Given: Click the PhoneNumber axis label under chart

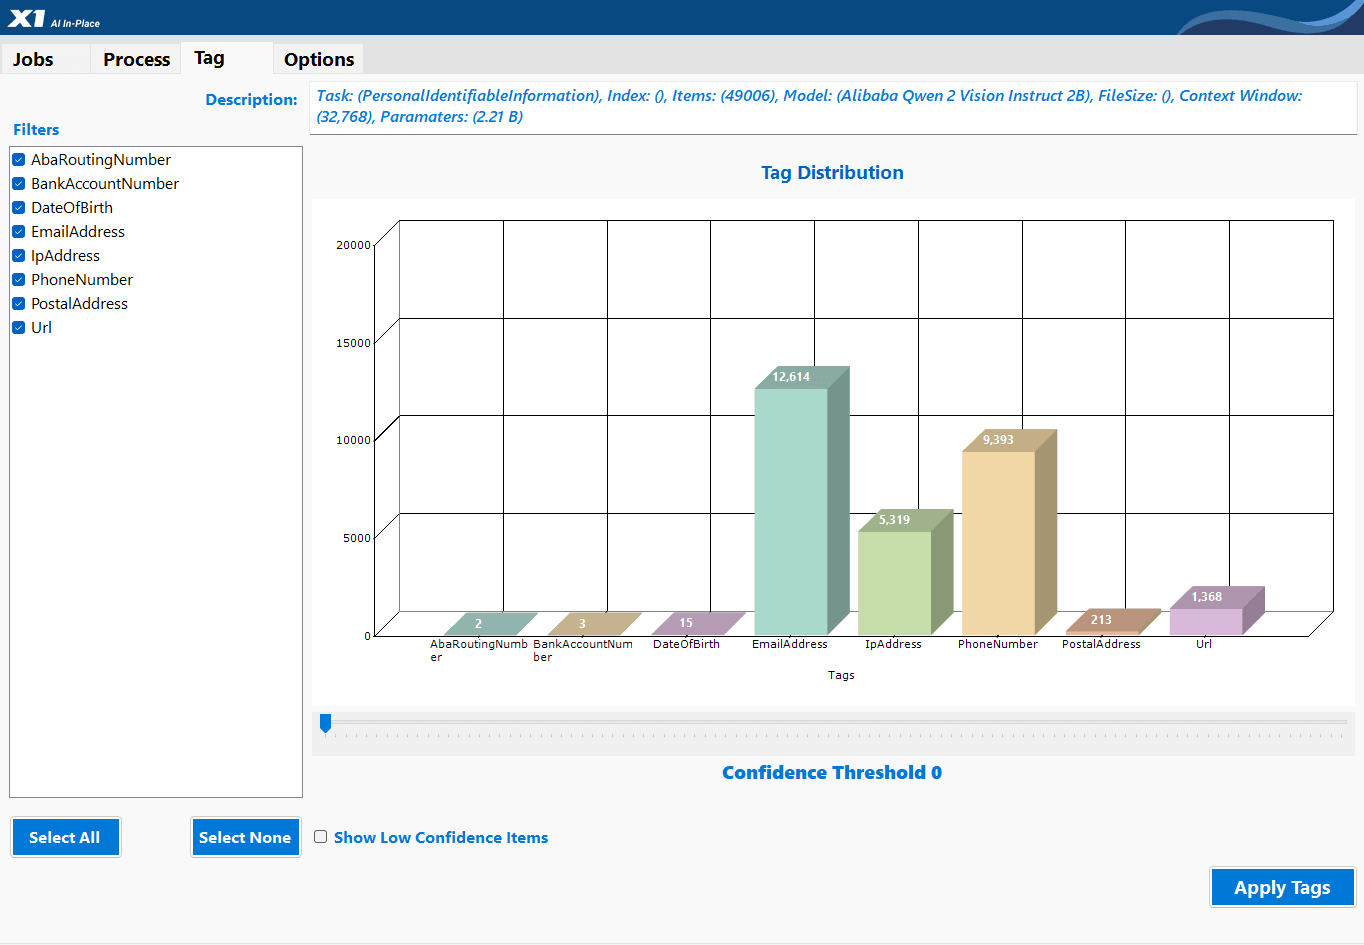Looking at the screenshot, I should 998,644.
